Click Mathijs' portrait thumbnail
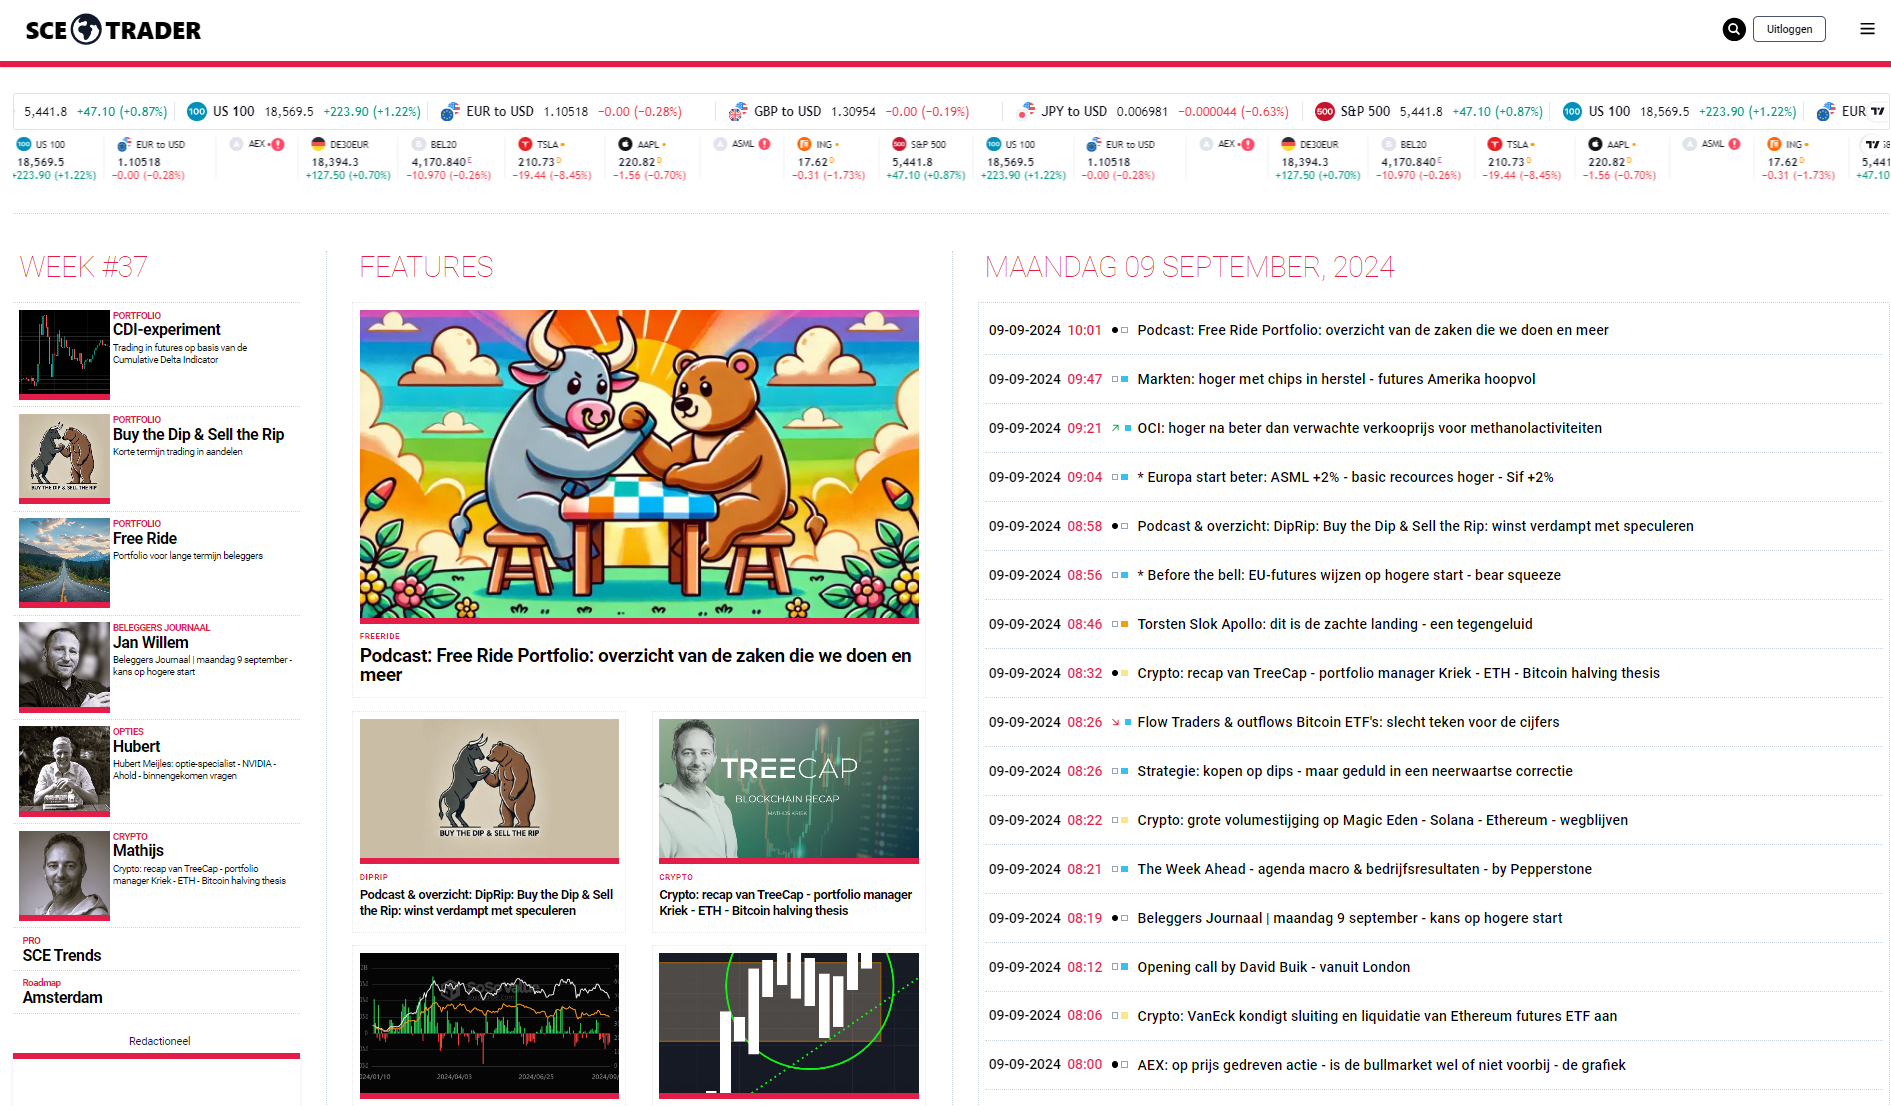The height and width of the screenshot is (1106, 1891). [64, 875]
